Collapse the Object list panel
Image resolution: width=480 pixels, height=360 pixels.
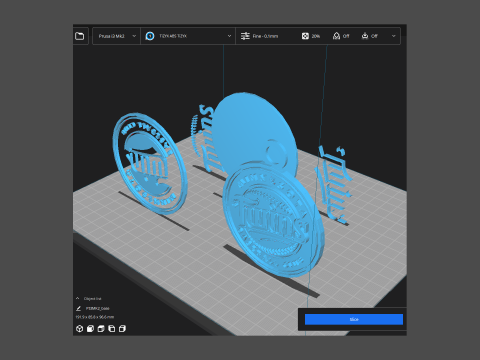(x=78, y=298)
